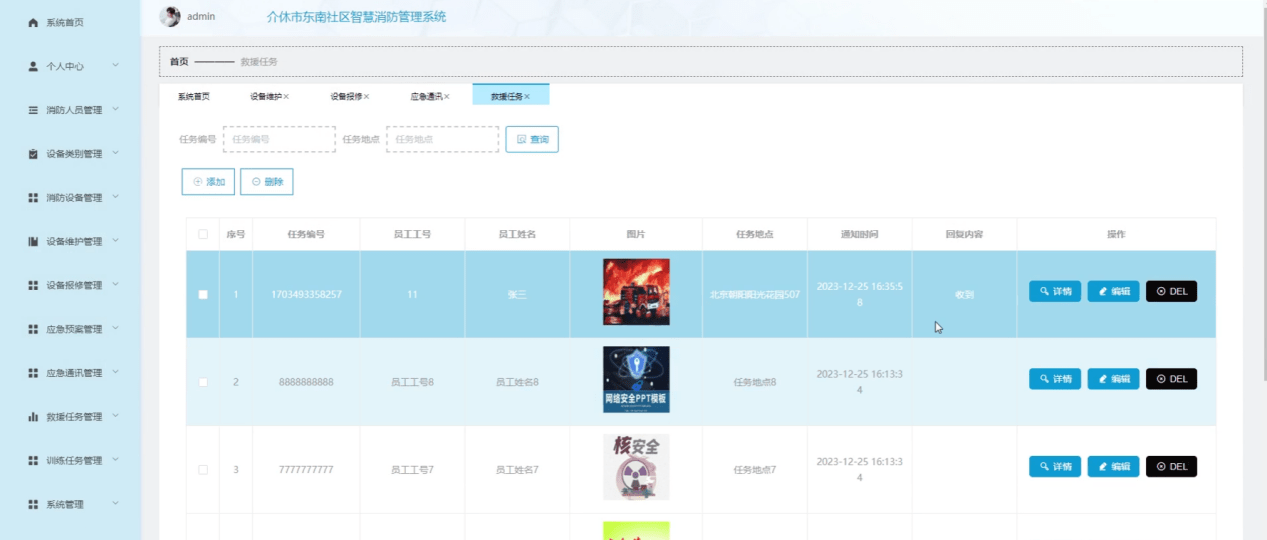Open the 网络安全PPT模板 image thumbnail
The height and width of the screenshot is (540, 1267).
636,380
